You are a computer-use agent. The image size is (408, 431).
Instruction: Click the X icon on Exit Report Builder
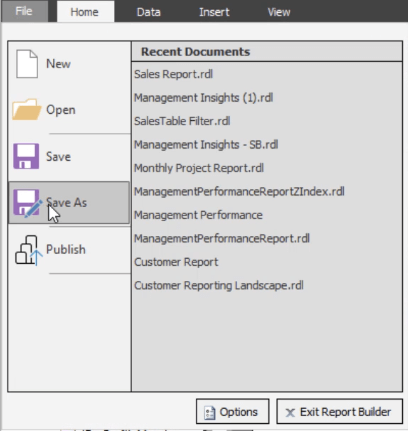coord(290,413)
